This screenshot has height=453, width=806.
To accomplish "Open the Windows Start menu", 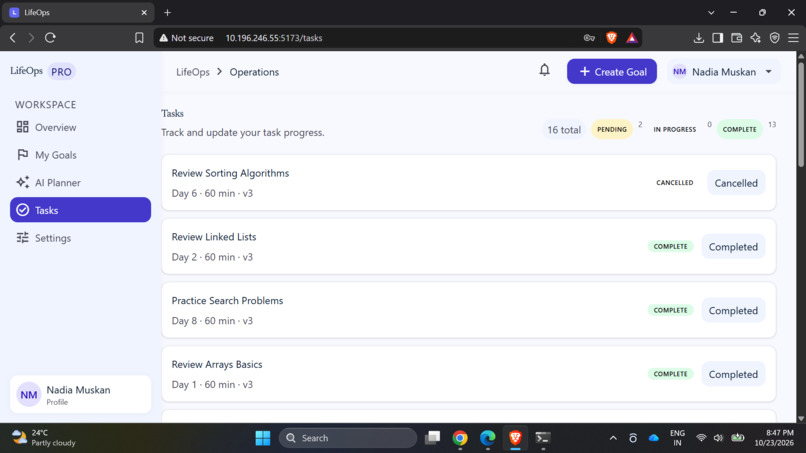I will pos(263,438).
